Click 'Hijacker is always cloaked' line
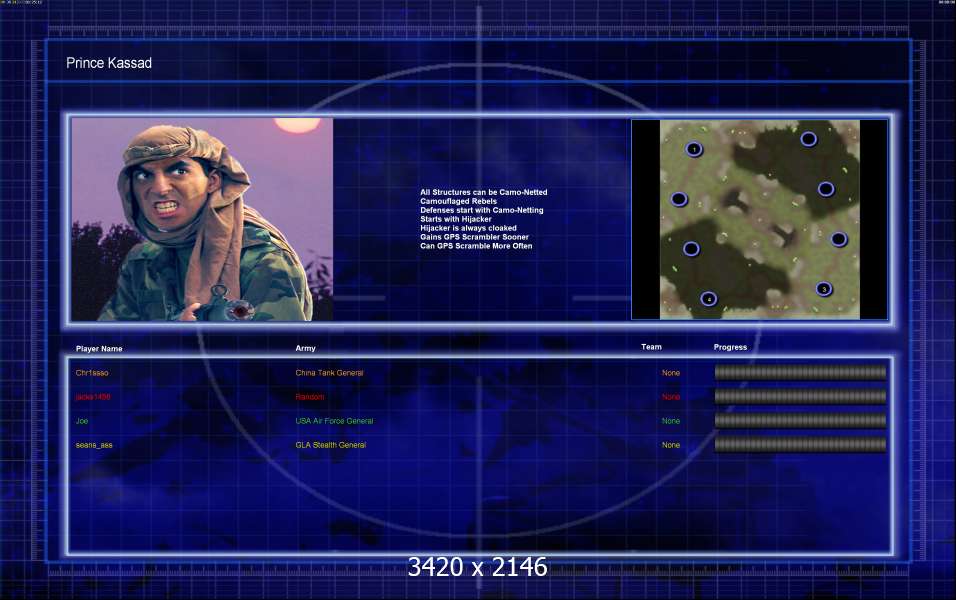This screenshot has width=956, height=600. click(x=468, y=228)
